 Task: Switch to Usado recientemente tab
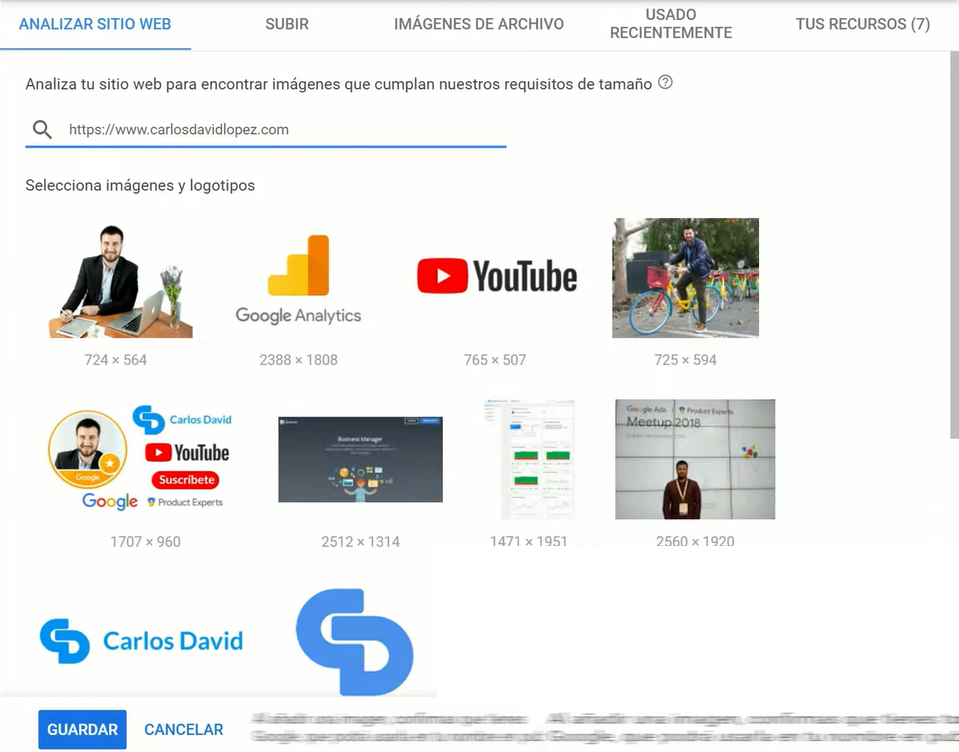coord(671,24)
